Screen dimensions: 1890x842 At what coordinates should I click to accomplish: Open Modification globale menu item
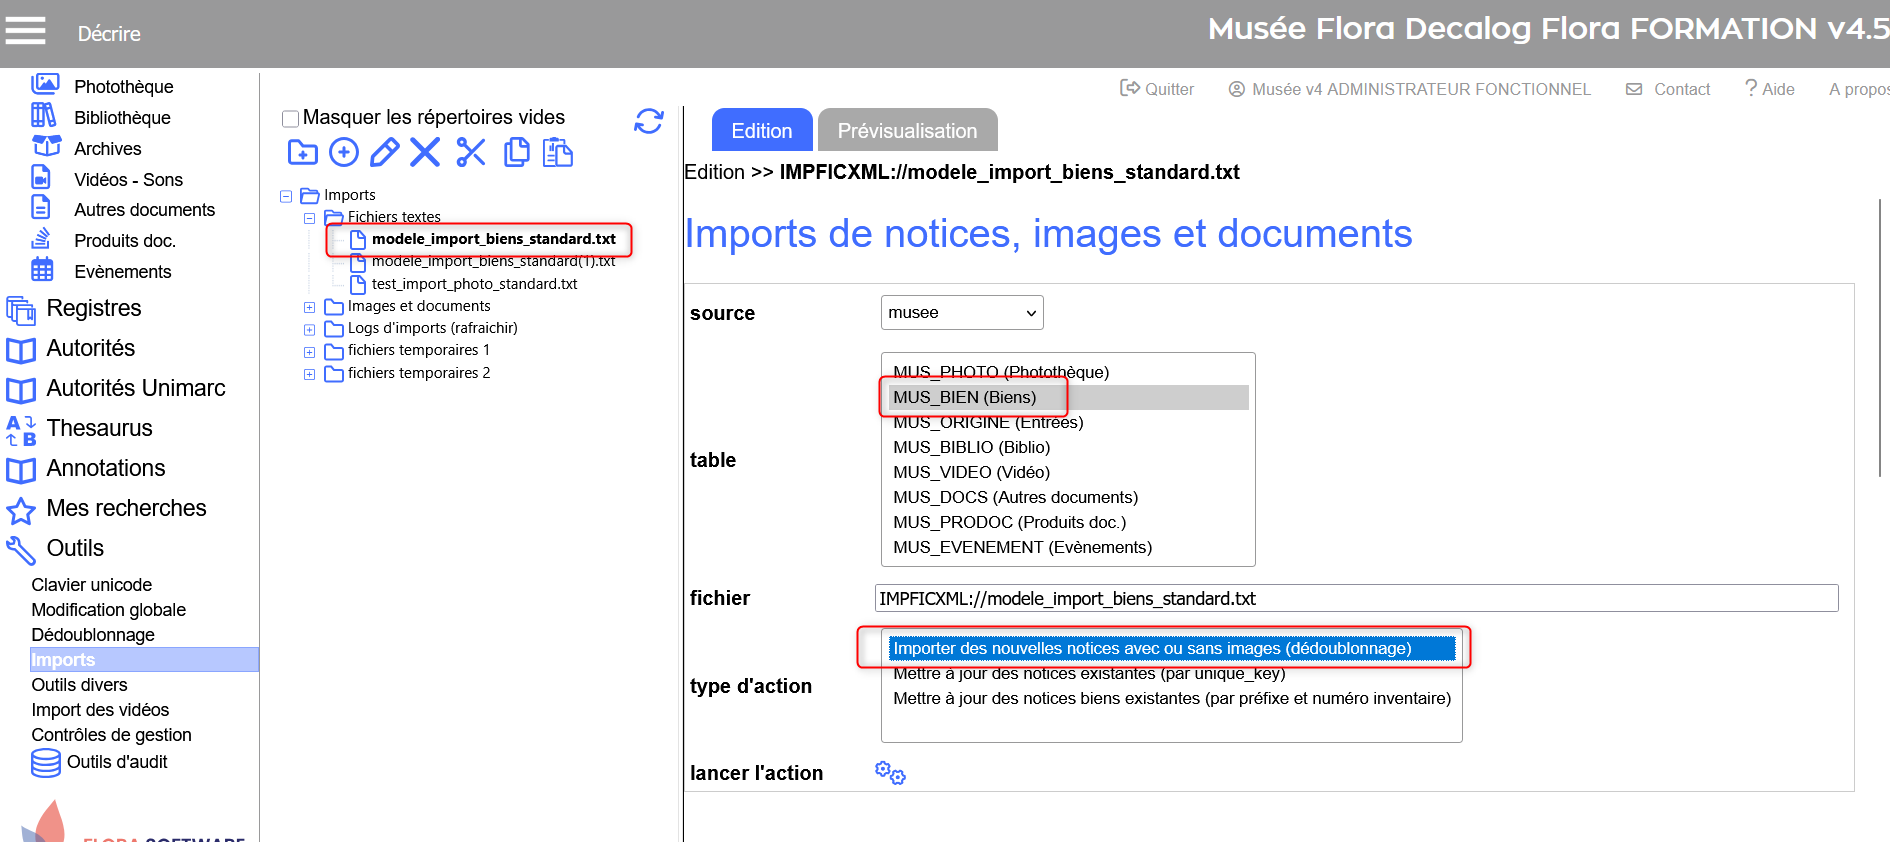[109, 610]
